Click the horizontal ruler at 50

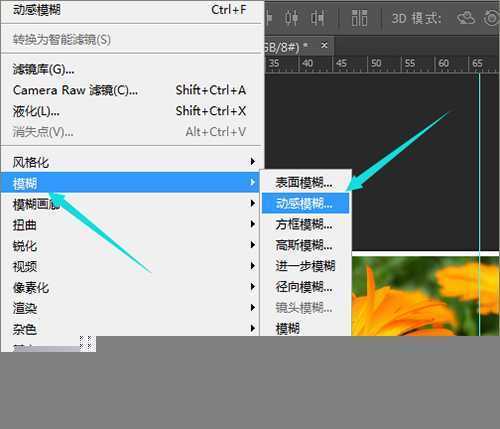click(x=376, y=63)
